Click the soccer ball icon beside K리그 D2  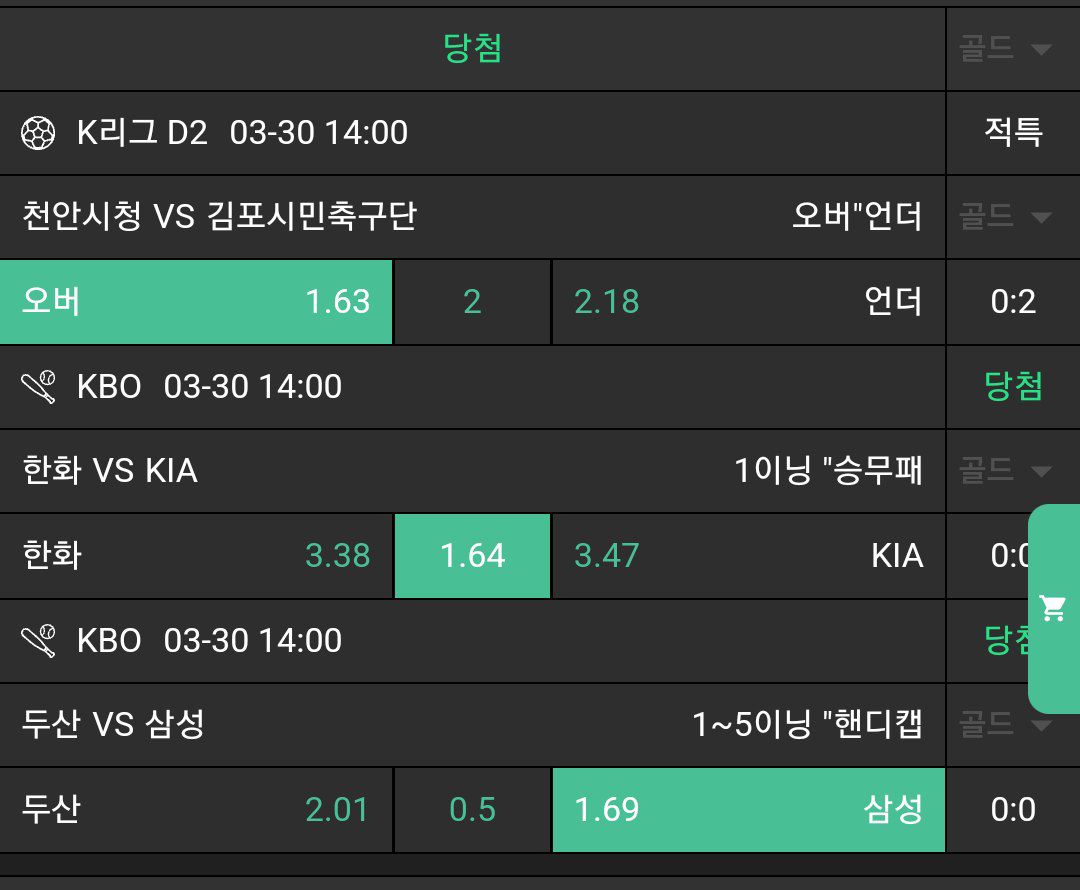38,133
